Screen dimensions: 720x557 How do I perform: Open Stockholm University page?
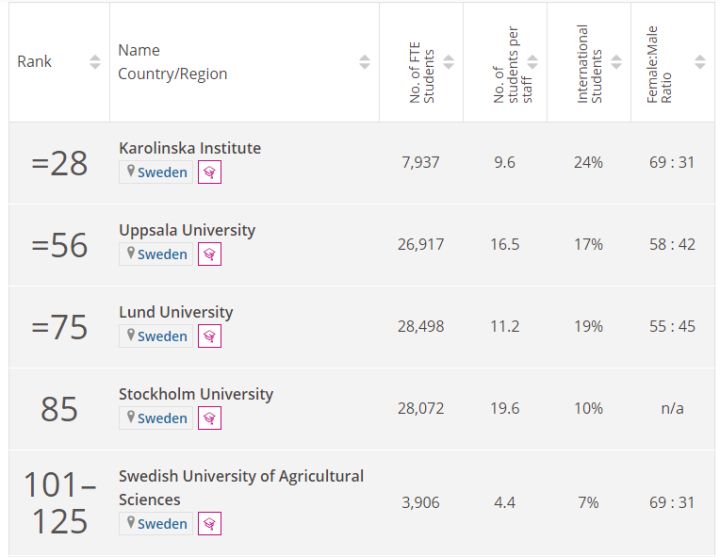click(196, 394)
